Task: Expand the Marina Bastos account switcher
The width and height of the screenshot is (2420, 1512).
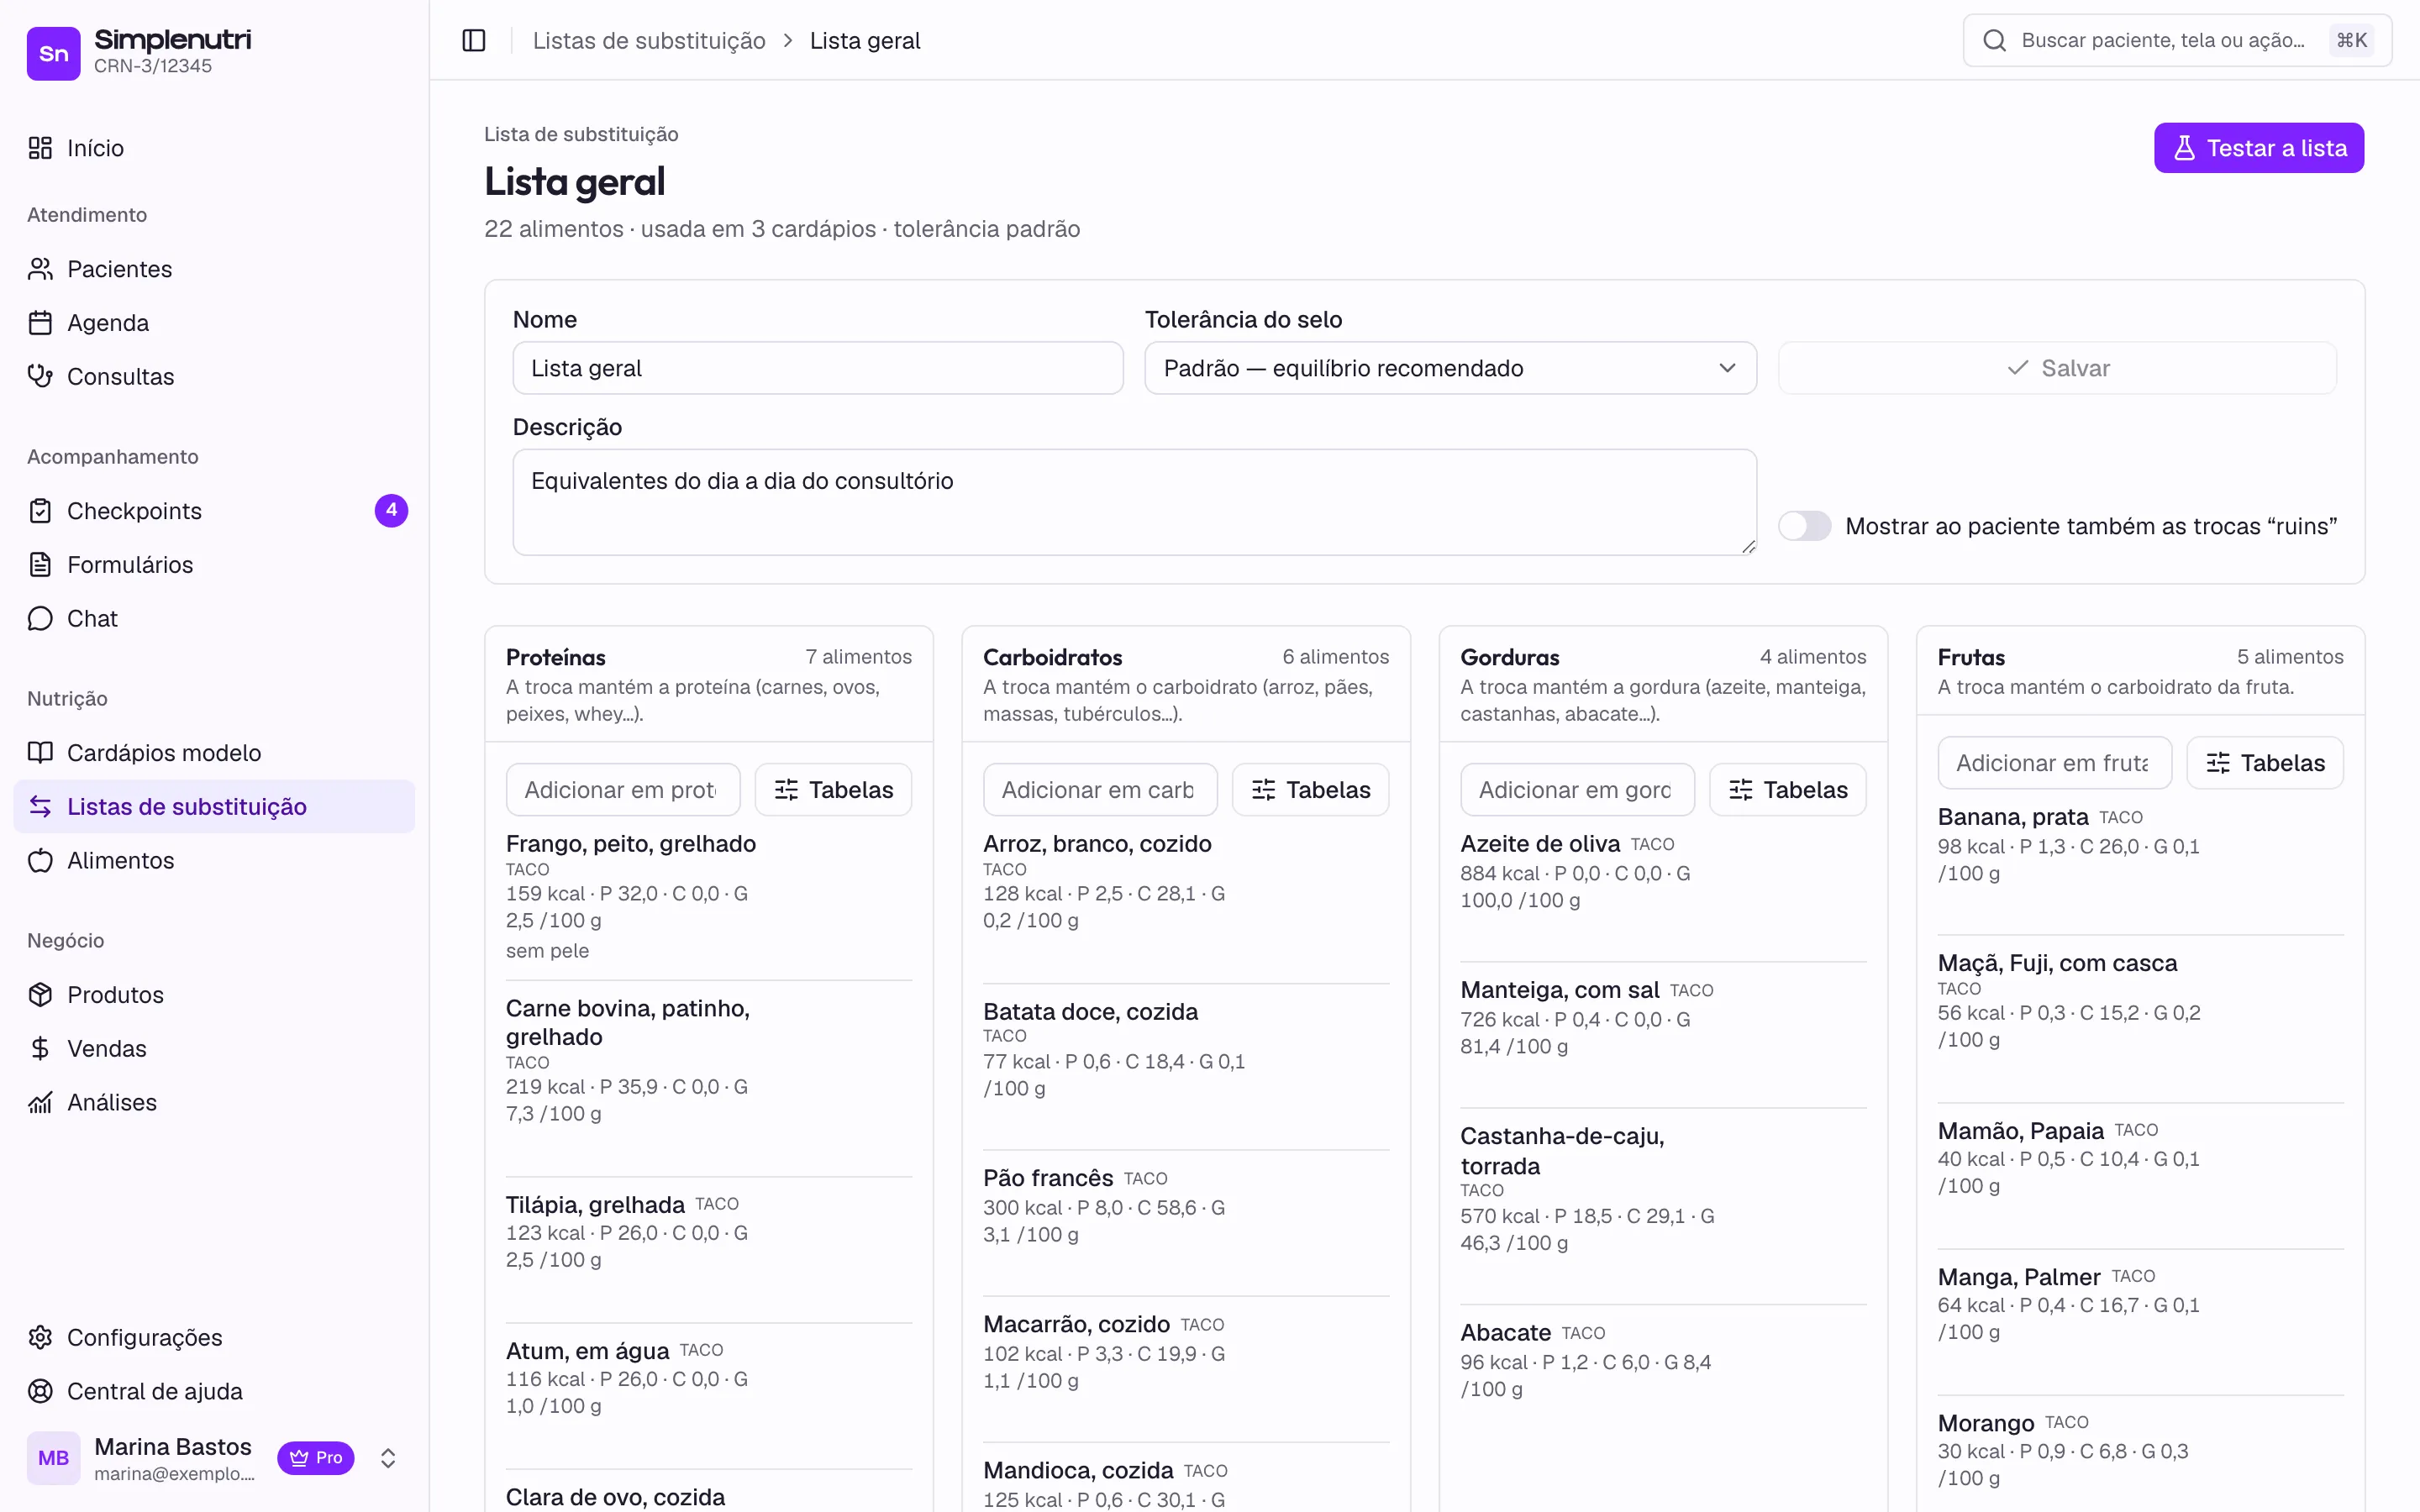Action: [x=388, y=1458]
